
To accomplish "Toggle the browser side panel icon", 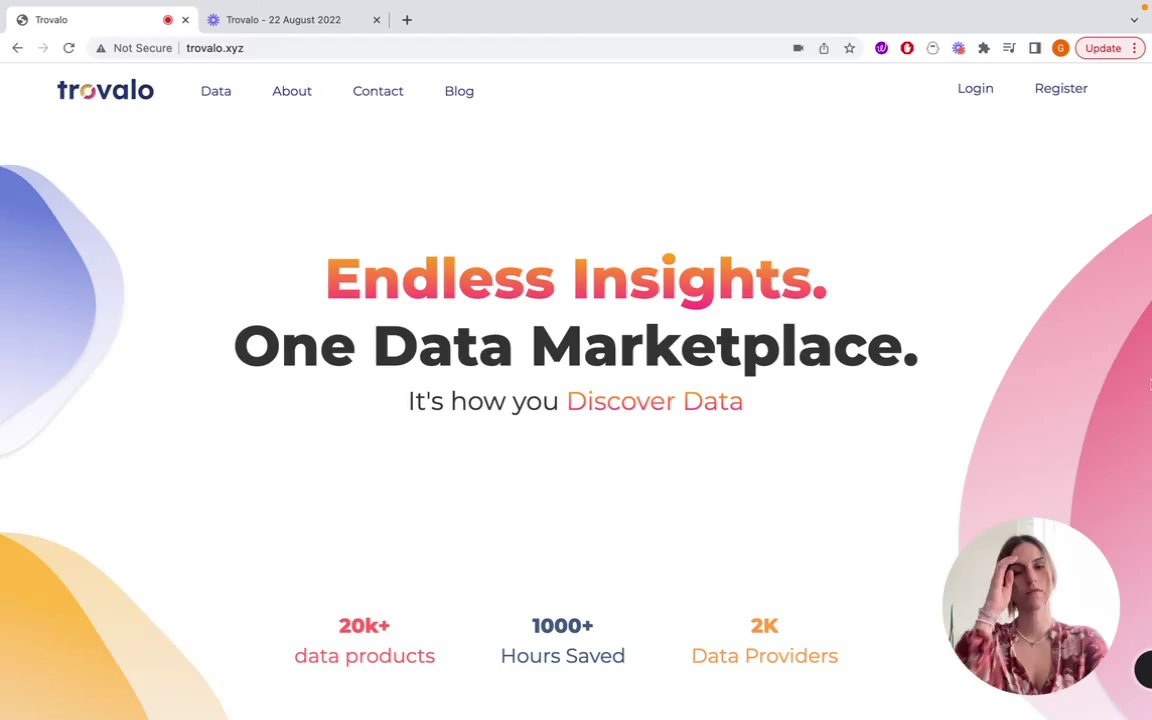I will tap(1034, 48).
